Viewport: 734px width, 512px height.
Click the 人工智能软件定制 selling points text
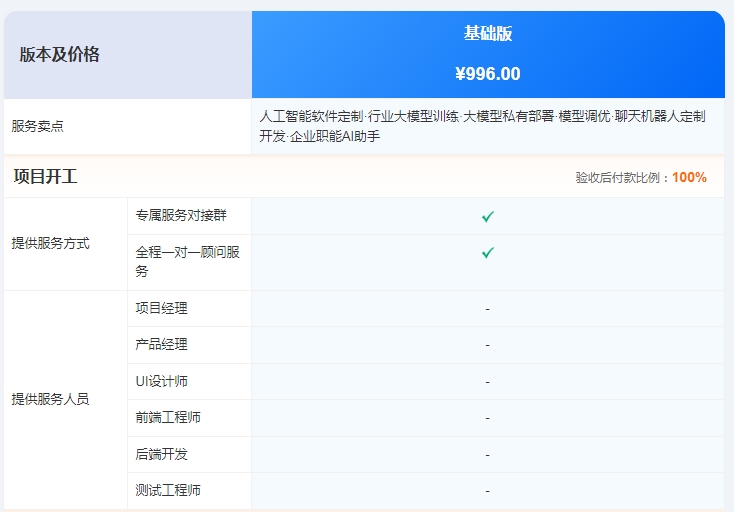pyautogui.click(x=483, y=126)
